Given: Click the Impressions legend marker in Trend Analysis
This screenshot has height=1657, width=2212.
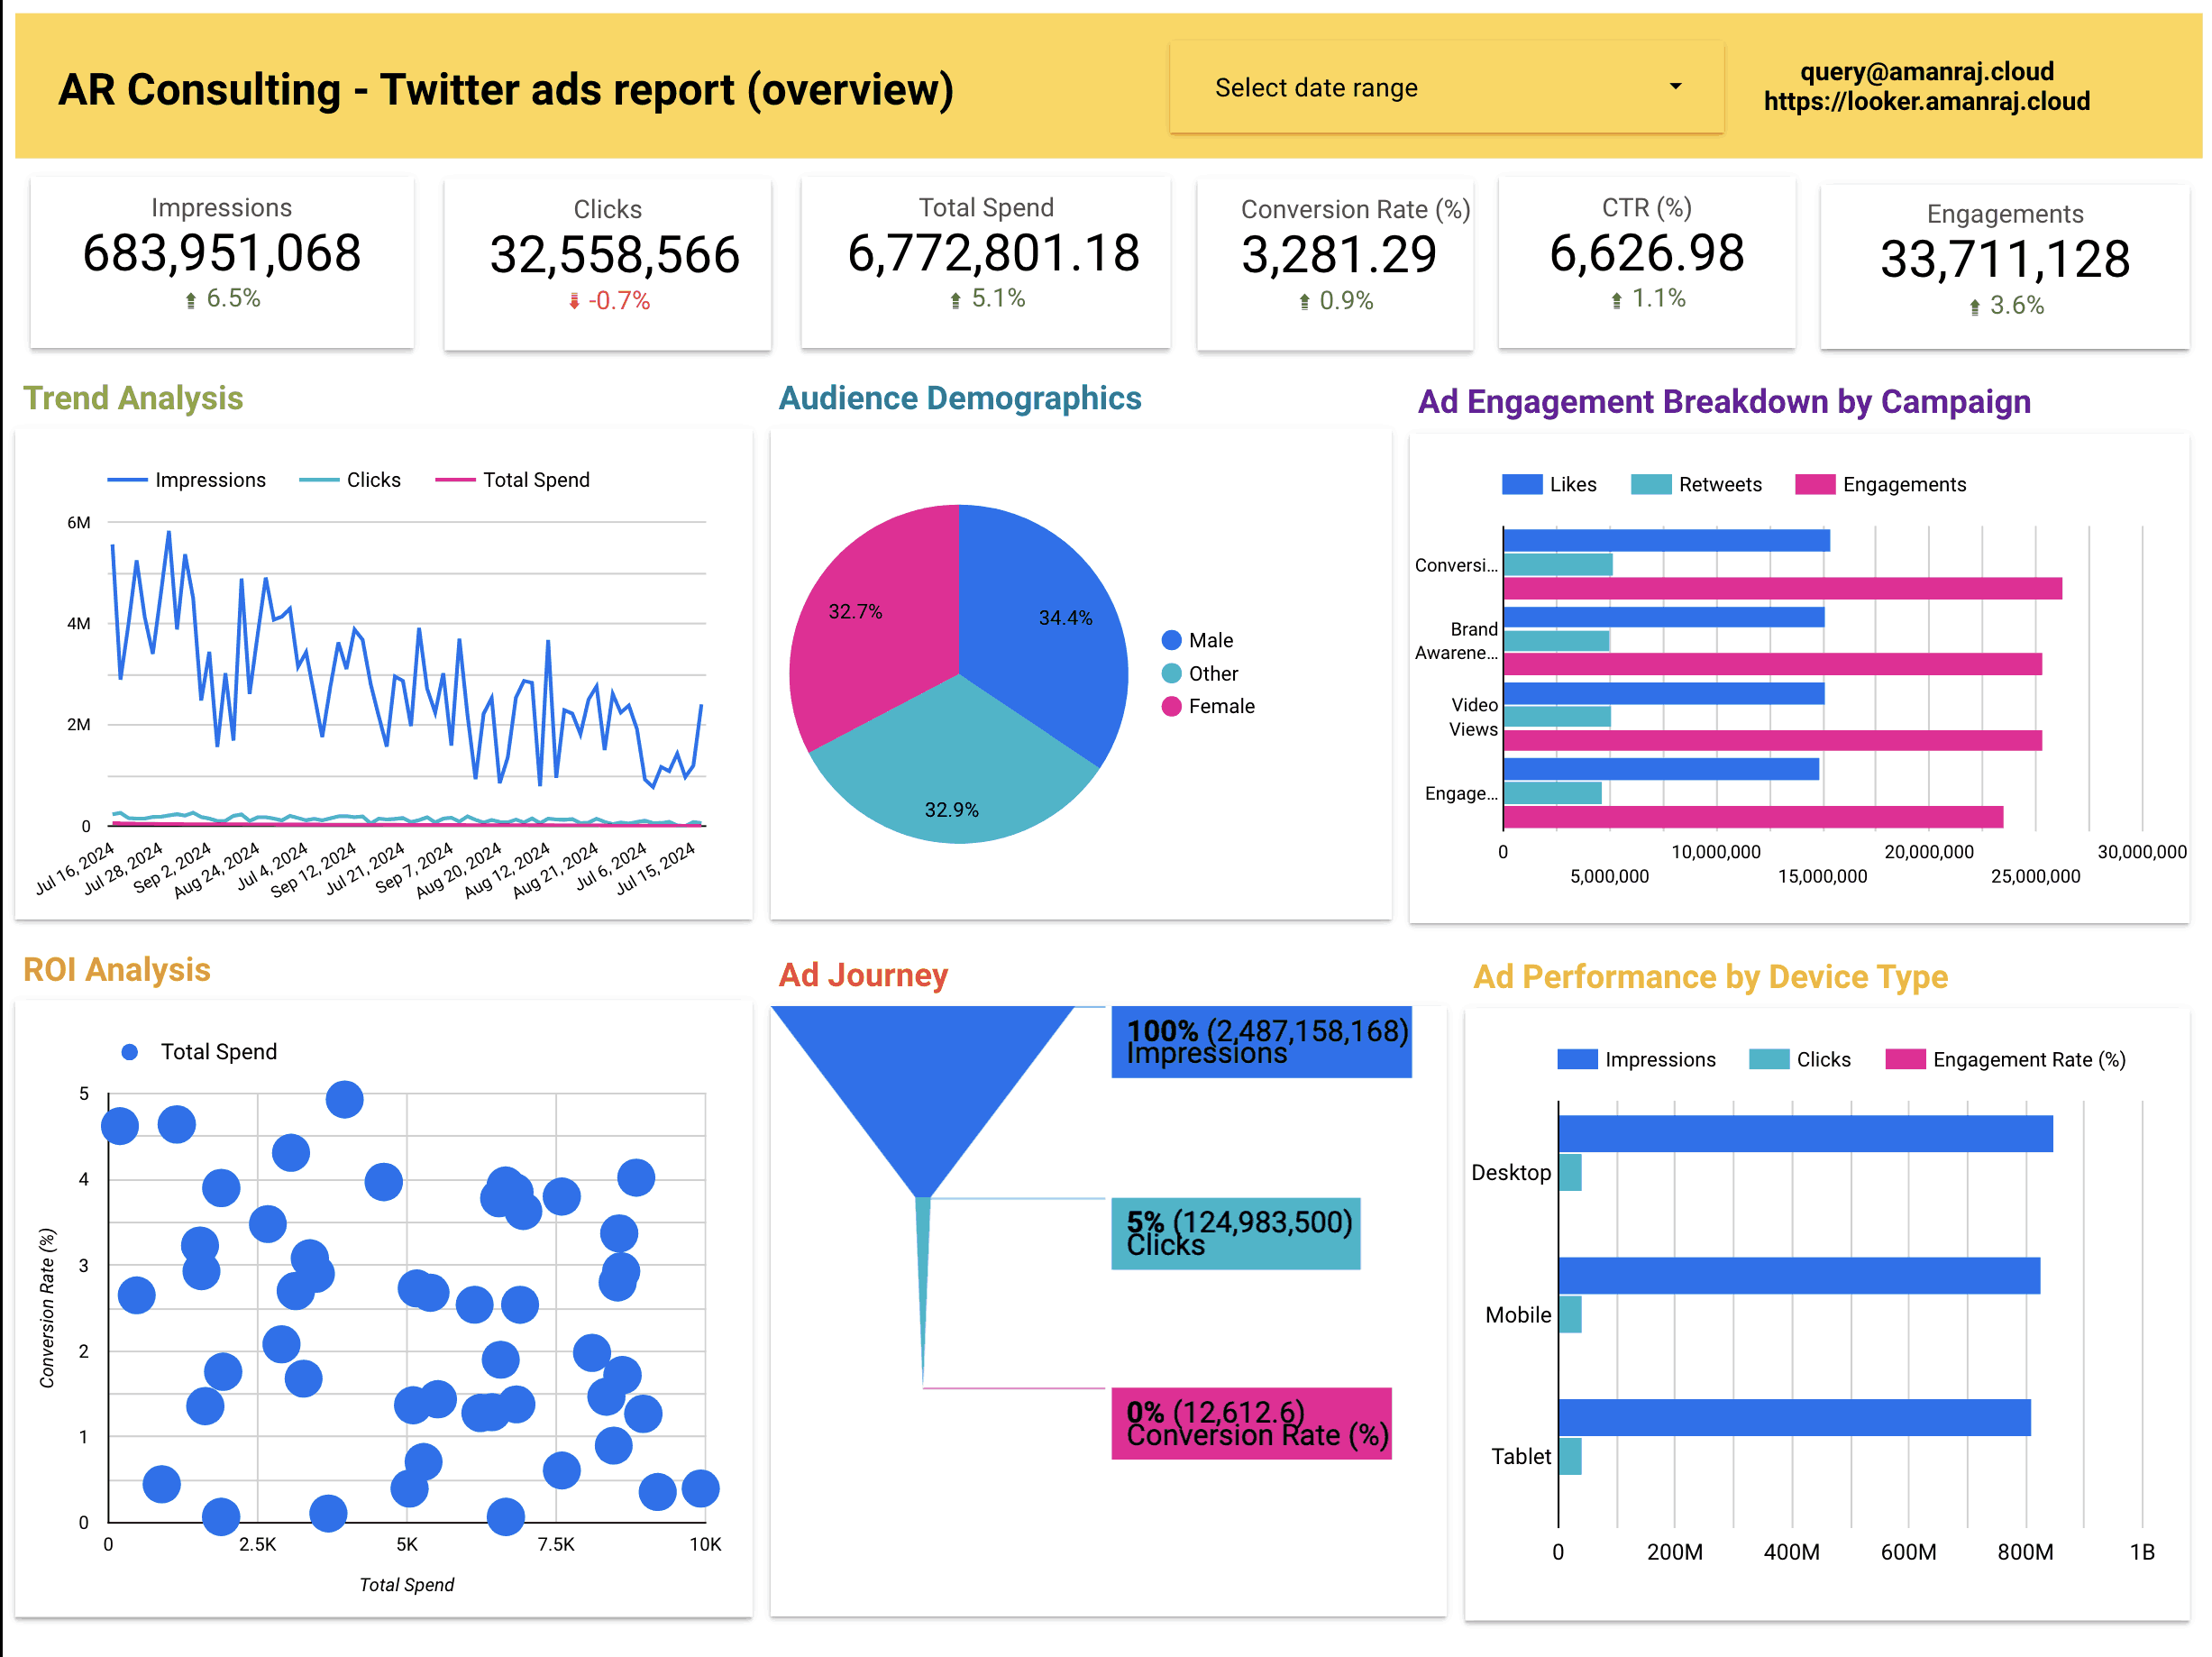Looking at the screenshot, I should (x=127, y=479).
